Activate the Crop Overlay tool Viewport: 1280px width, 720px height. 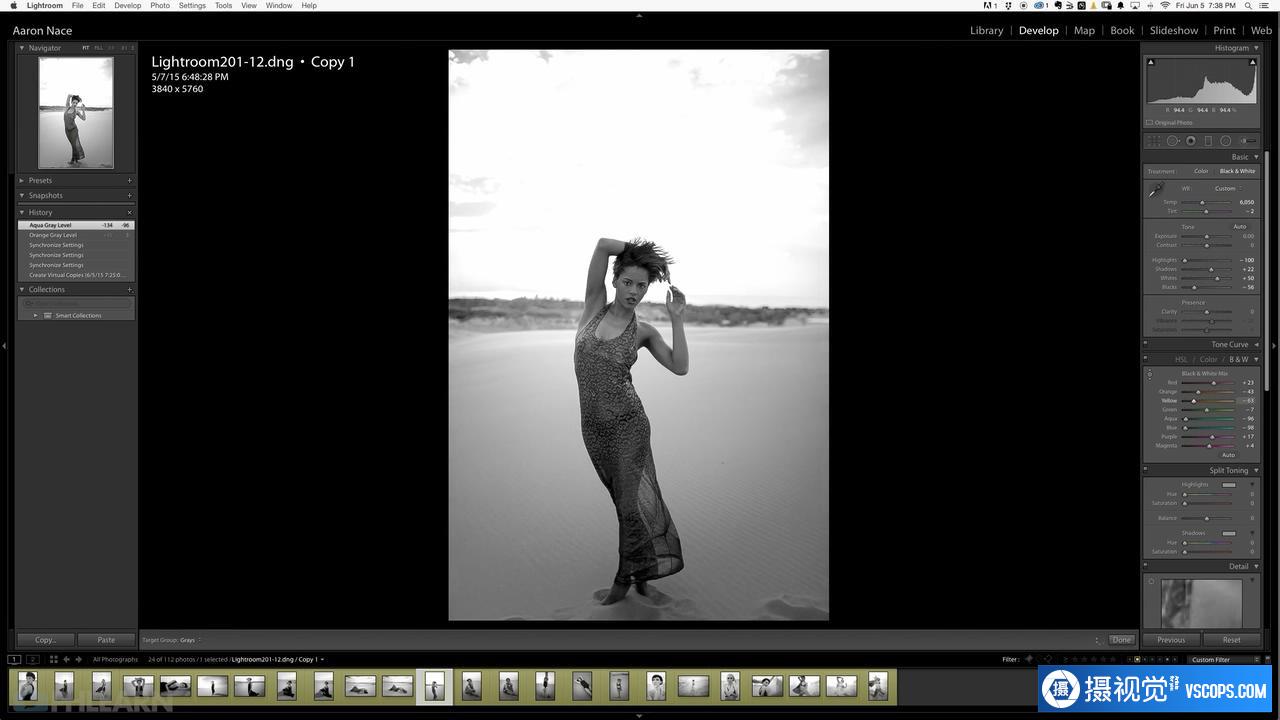tap(1154, 141)
